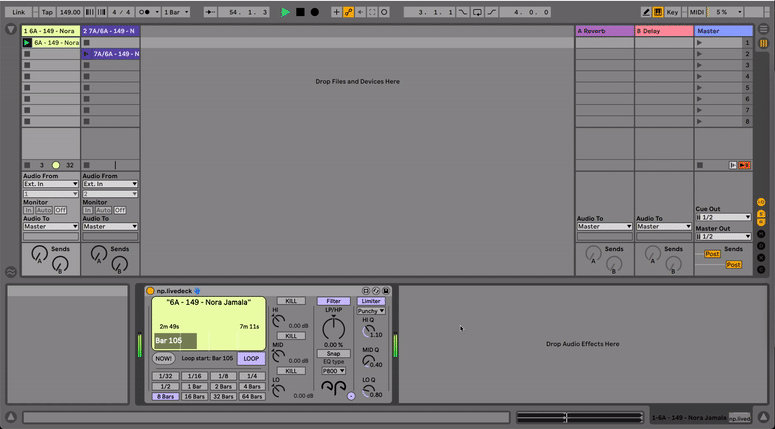Click the NOW! button

[163, 359]
